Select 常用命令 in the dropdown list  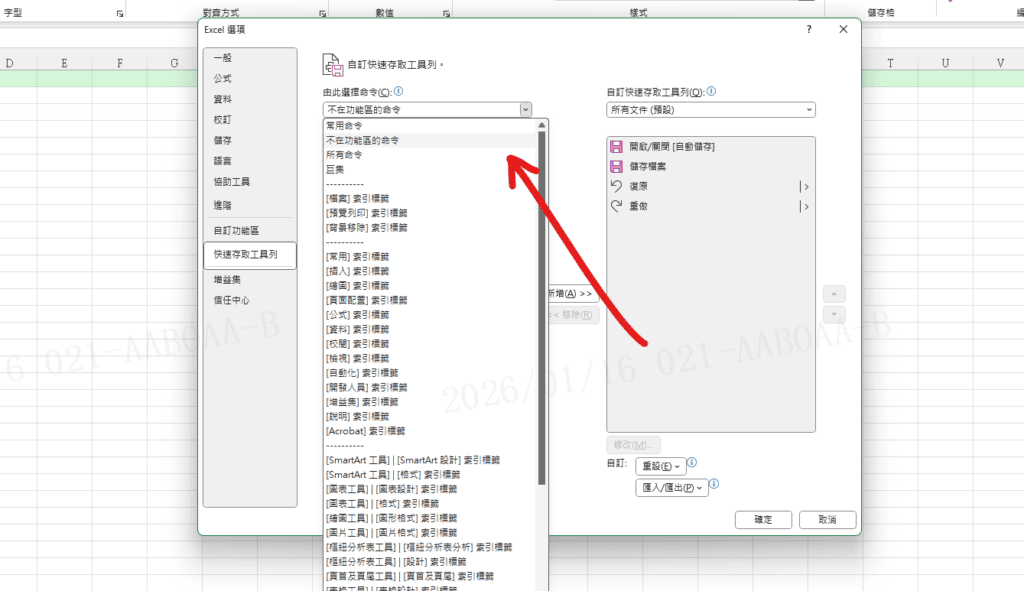[x=344, y=126]
